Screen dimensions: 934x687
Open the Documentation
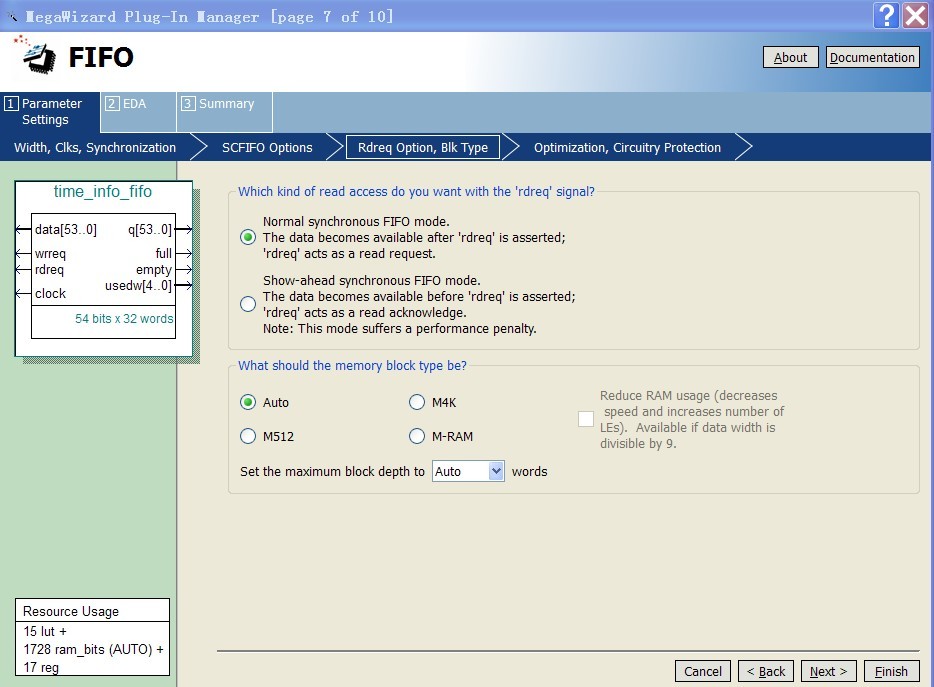point(872,57)
